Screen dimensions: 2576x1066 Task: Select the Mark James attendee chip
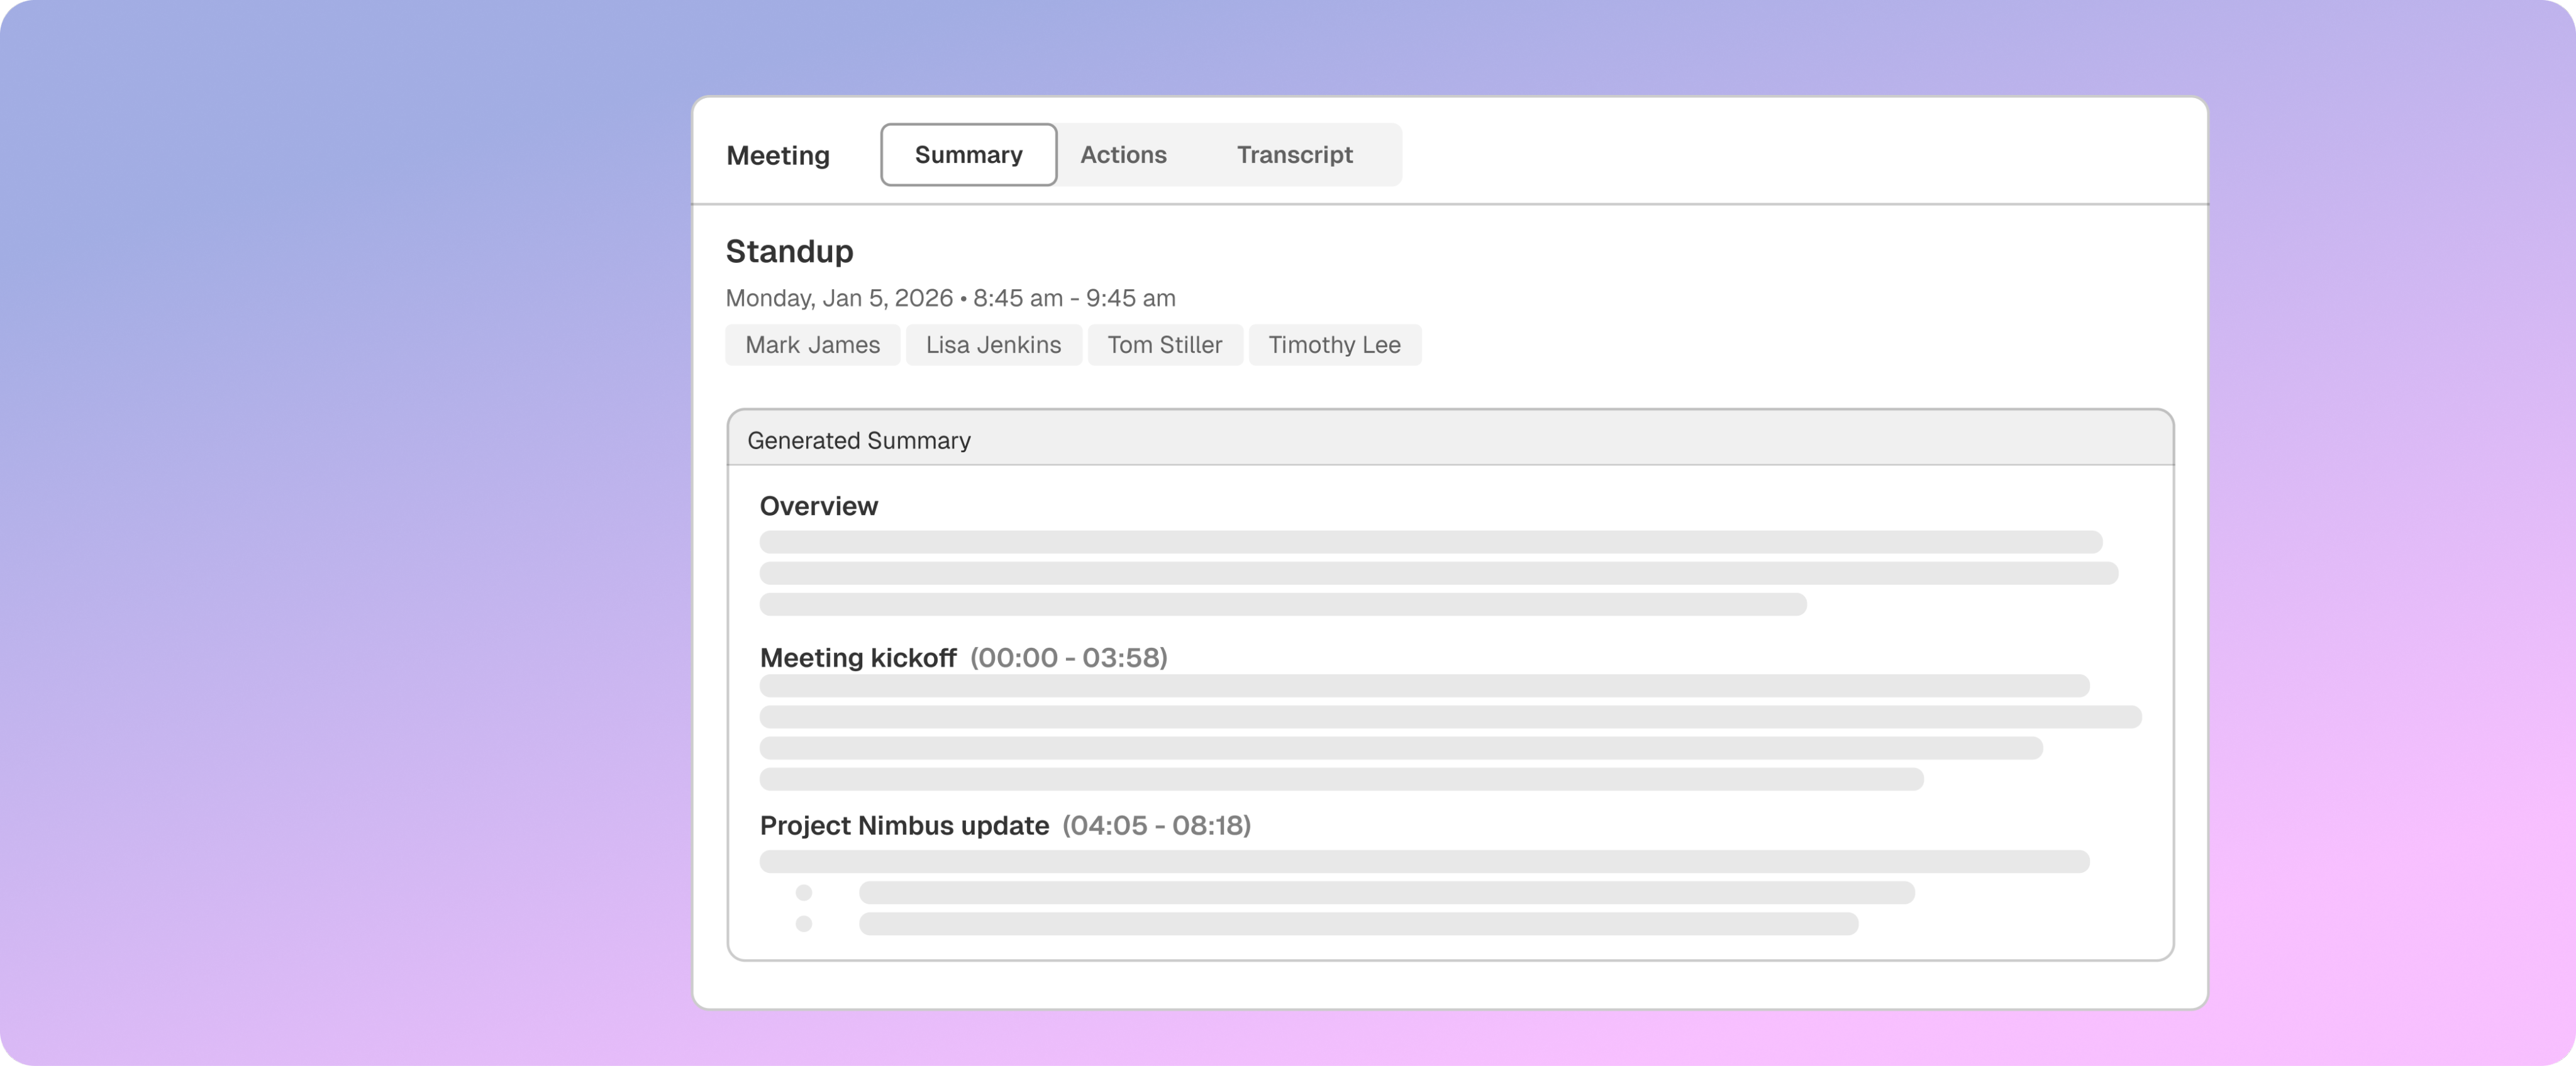tap(812, 345)
